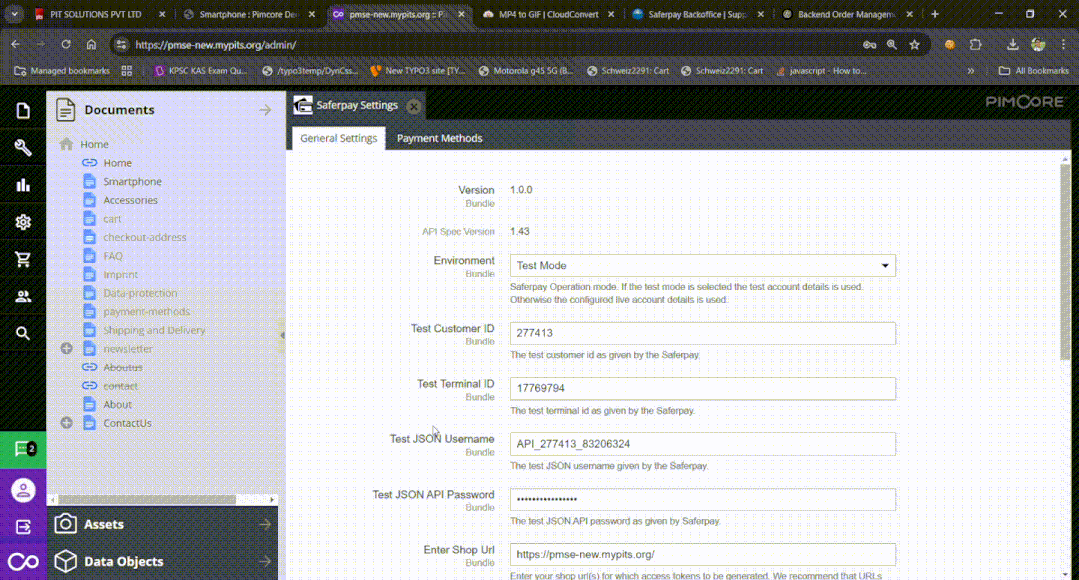Screen dimensions: 1079x580
Task: Select the contact link document
Action: [120, 386]
